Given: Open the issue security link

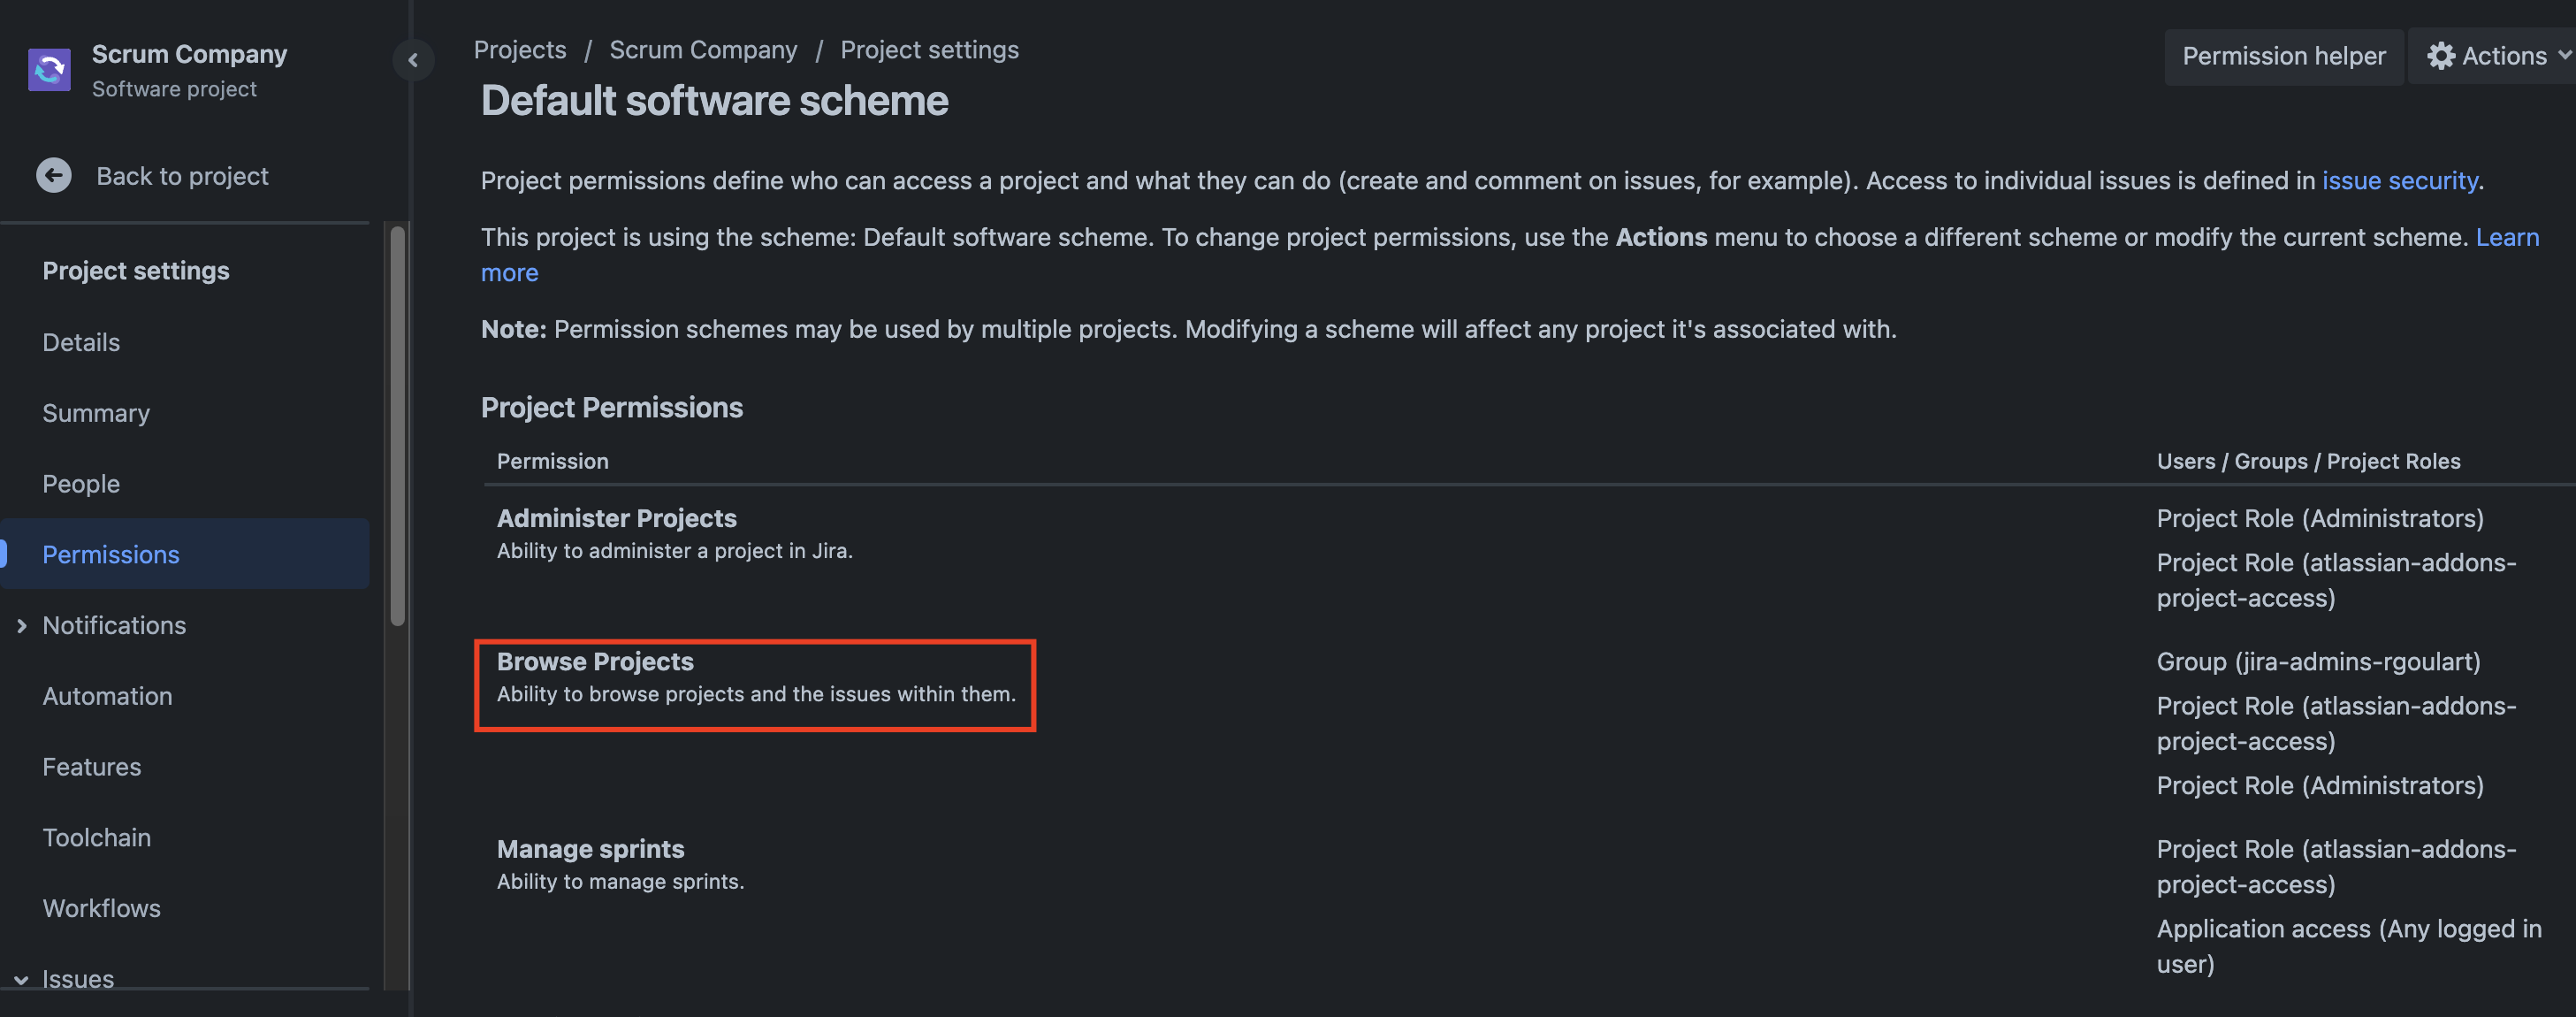Looking at the screenshot, I should pyautogui.click(x=2399, y=181).
